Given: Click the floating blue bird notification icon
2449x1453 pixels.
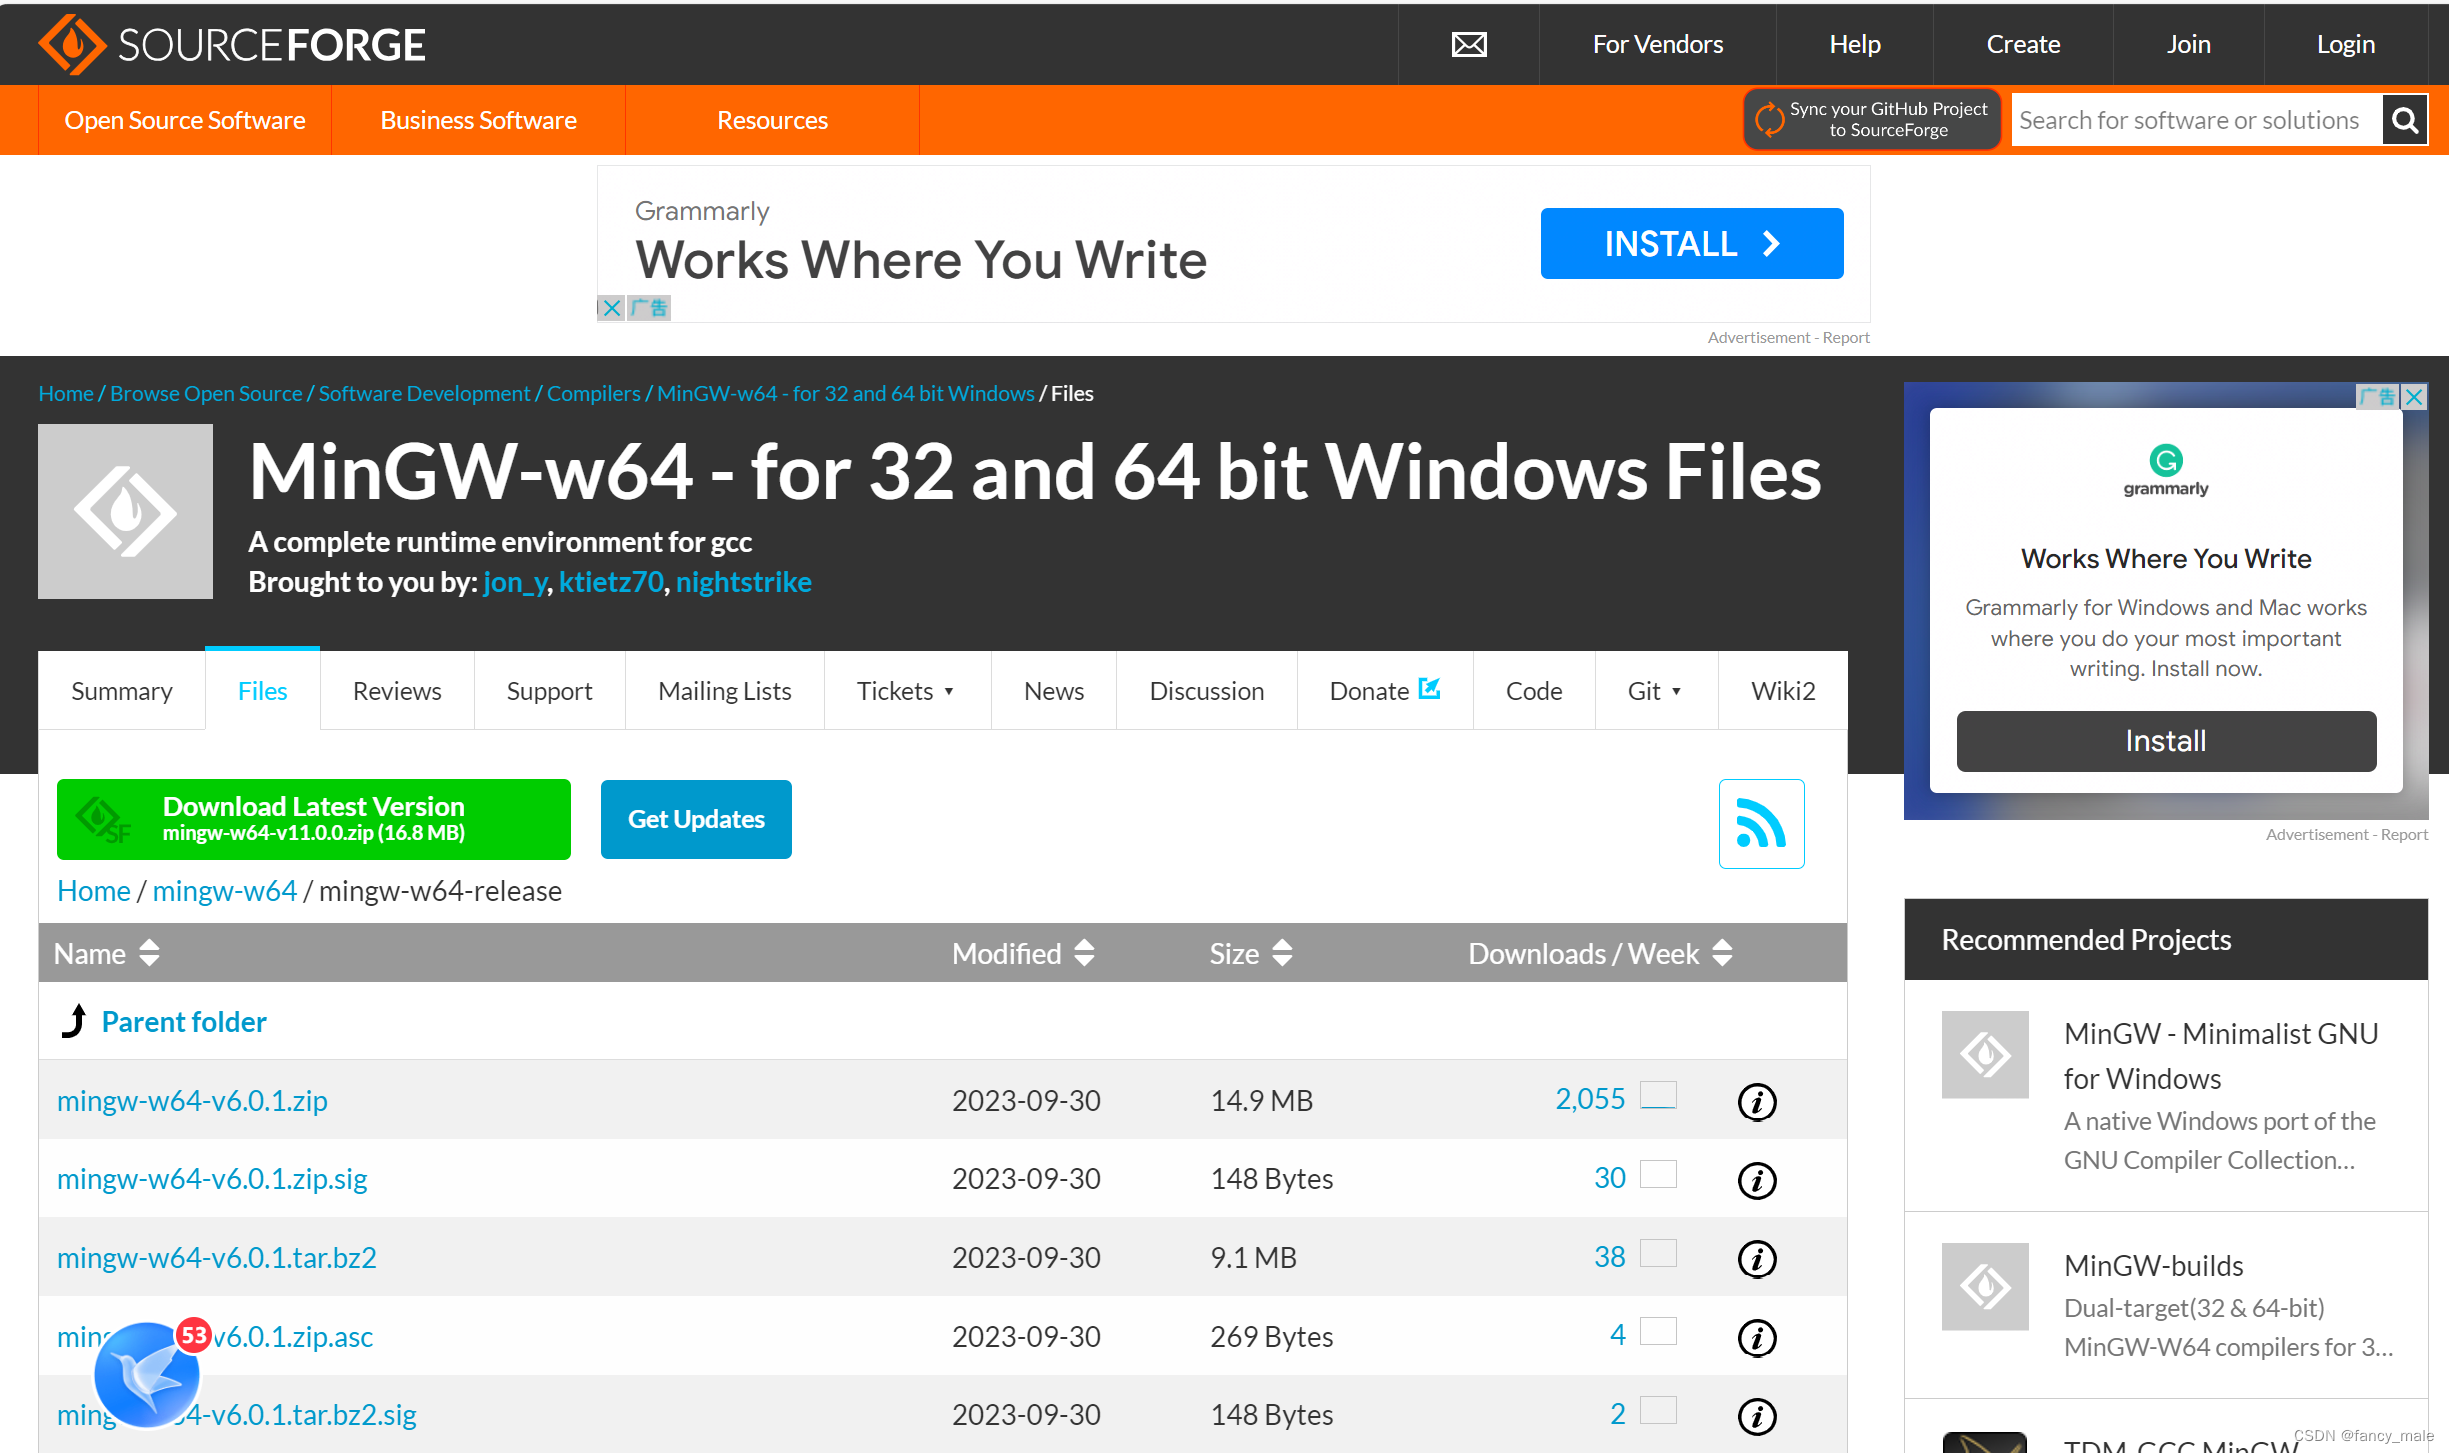Looking at the screenshot, I should 147,1375.
